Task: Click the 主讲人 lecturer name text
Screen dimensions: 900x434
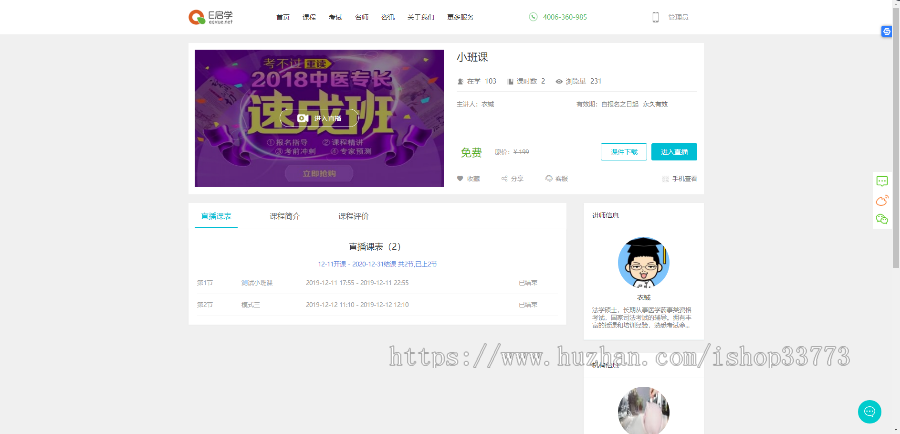Action: (475, 104)
